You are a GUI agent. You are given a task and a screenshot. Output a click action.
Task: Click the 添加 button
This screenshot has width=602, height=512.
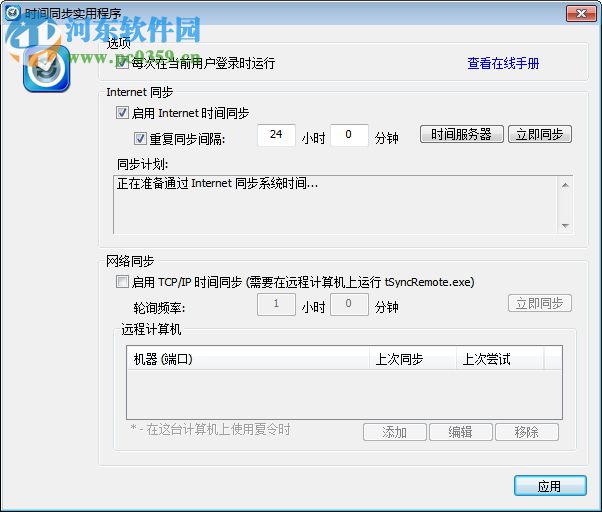click(395, 432)
